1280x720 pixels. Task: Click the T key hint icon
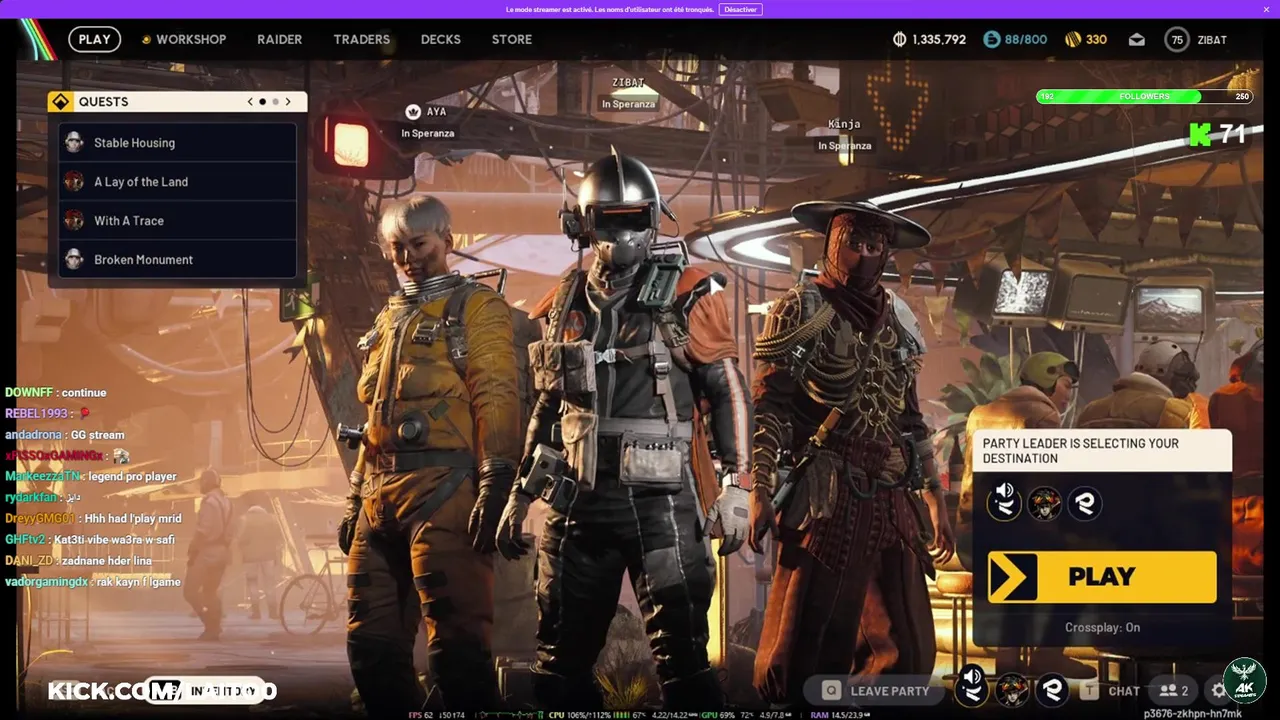coord(1089,690)
